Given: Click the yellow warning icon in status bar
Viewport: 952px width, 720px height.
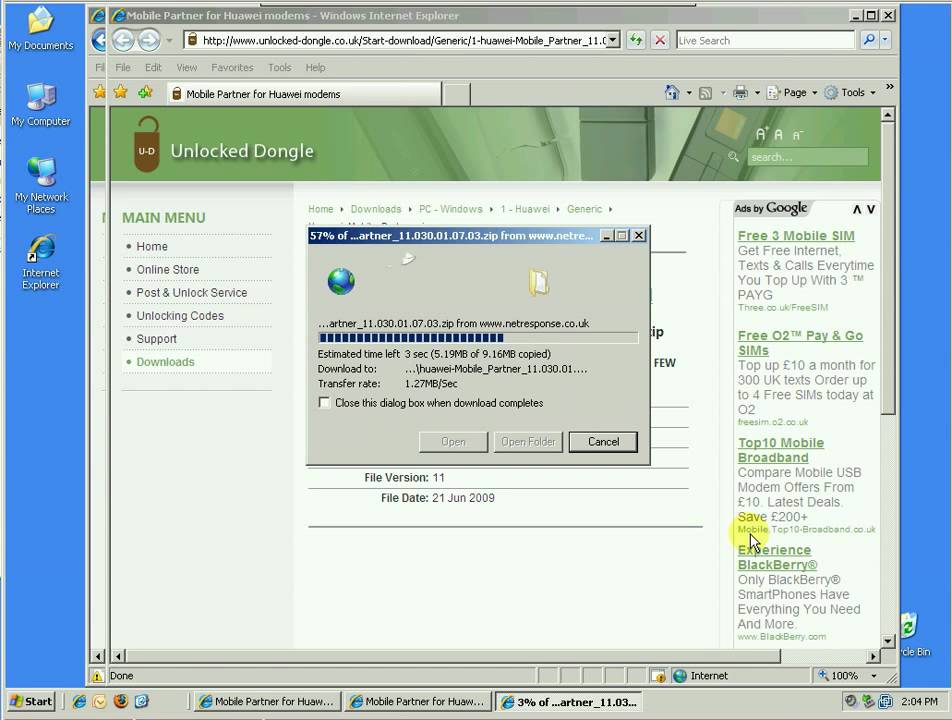Looking at the screenshot, I should point(97,676).
